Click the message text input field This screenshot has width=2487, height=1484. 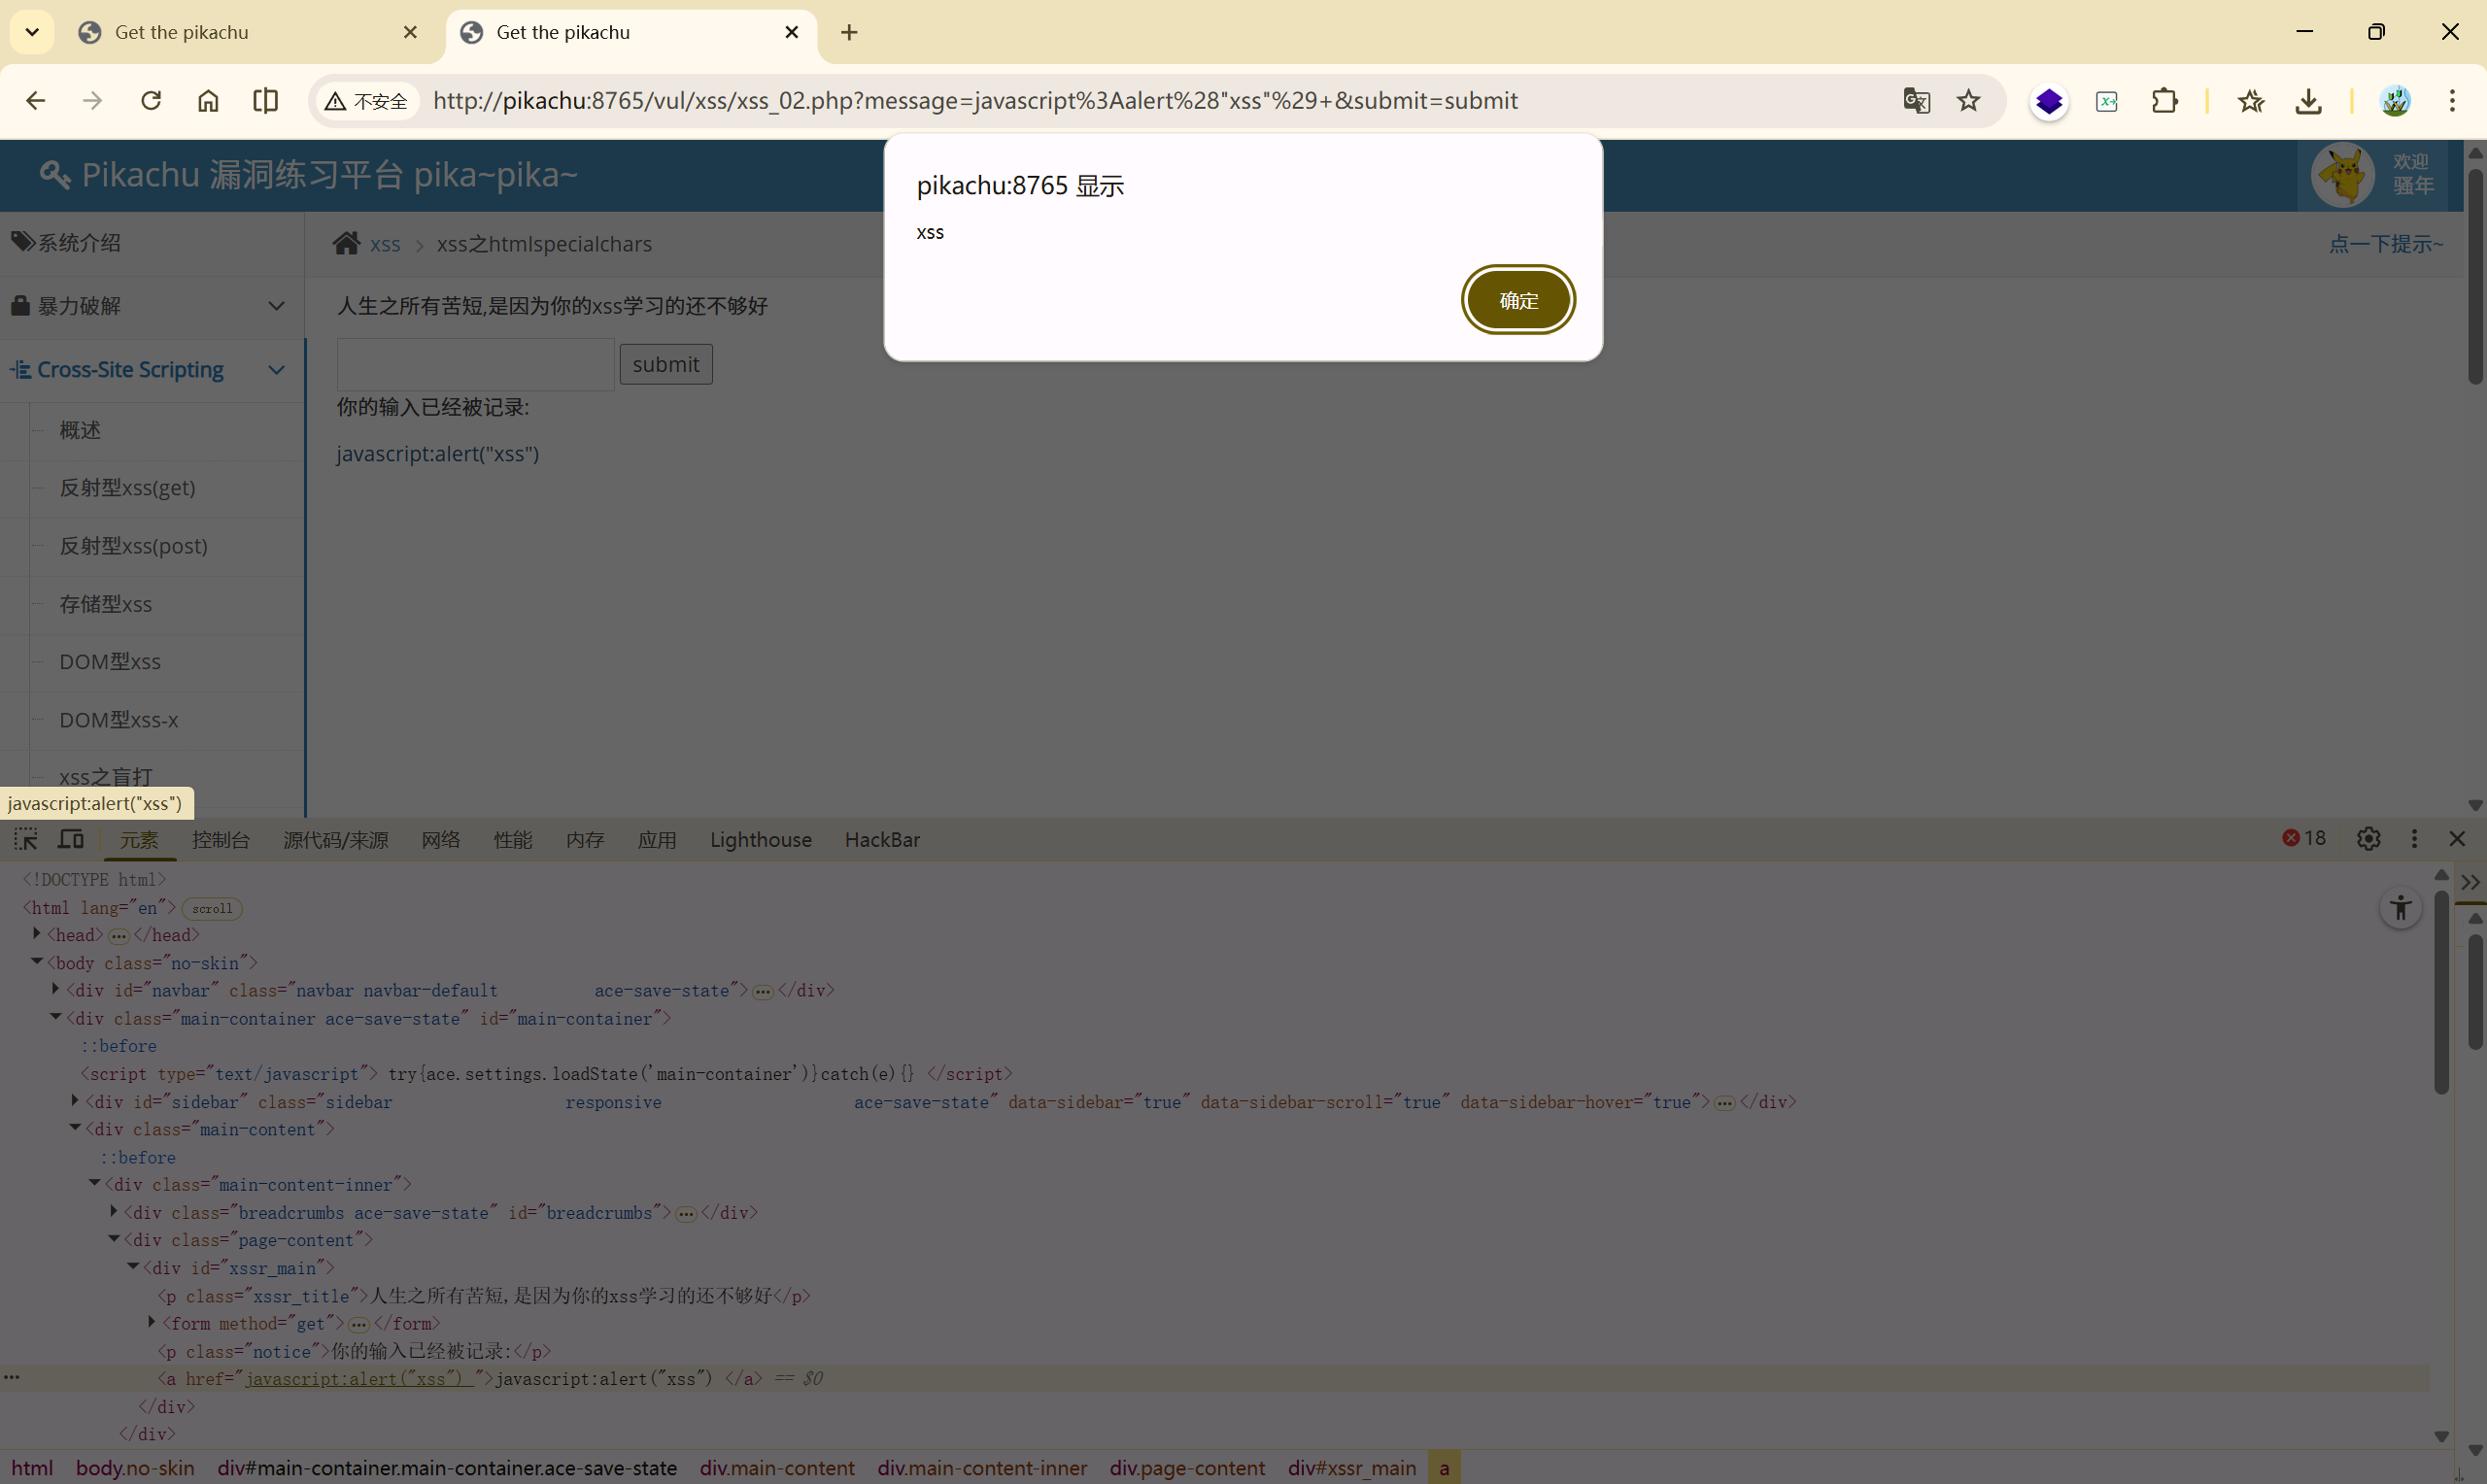click(x=475, y=364)
